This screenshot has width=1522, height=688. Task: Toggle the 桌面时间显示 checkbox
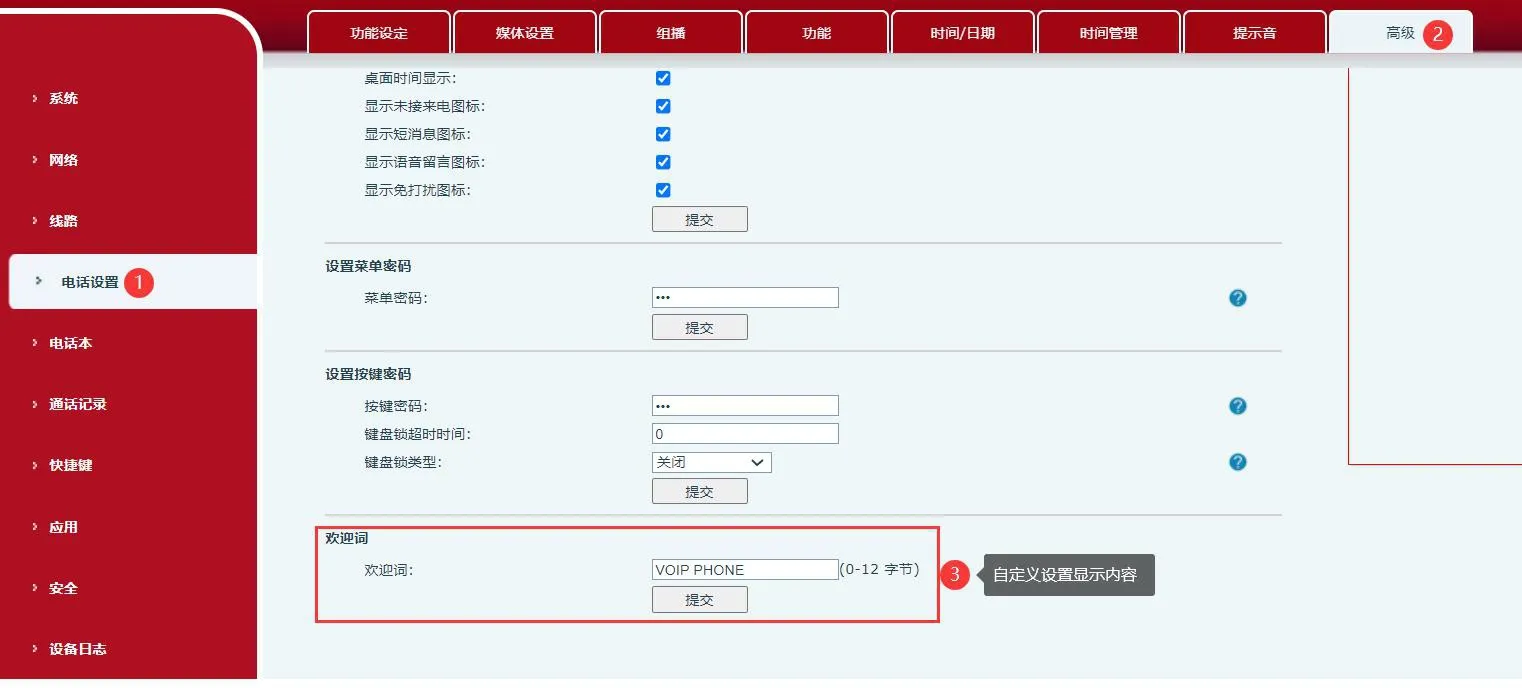663,77
